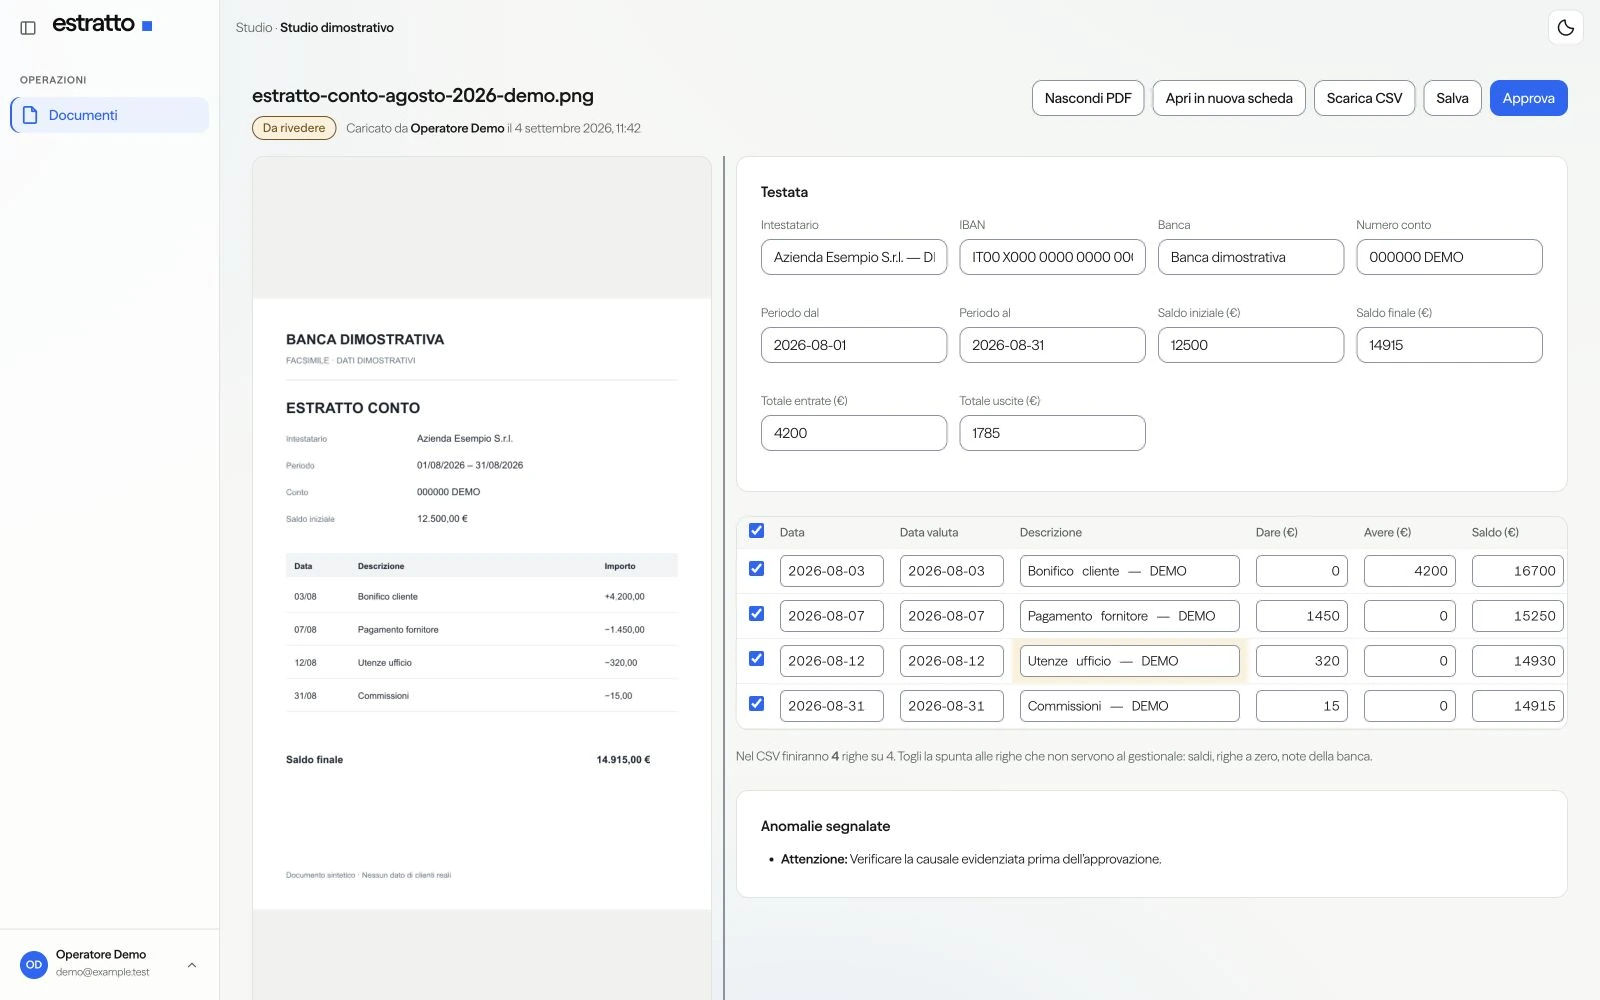
Task: Click Apri in nuova scheda
Action: coord(1229,98)
